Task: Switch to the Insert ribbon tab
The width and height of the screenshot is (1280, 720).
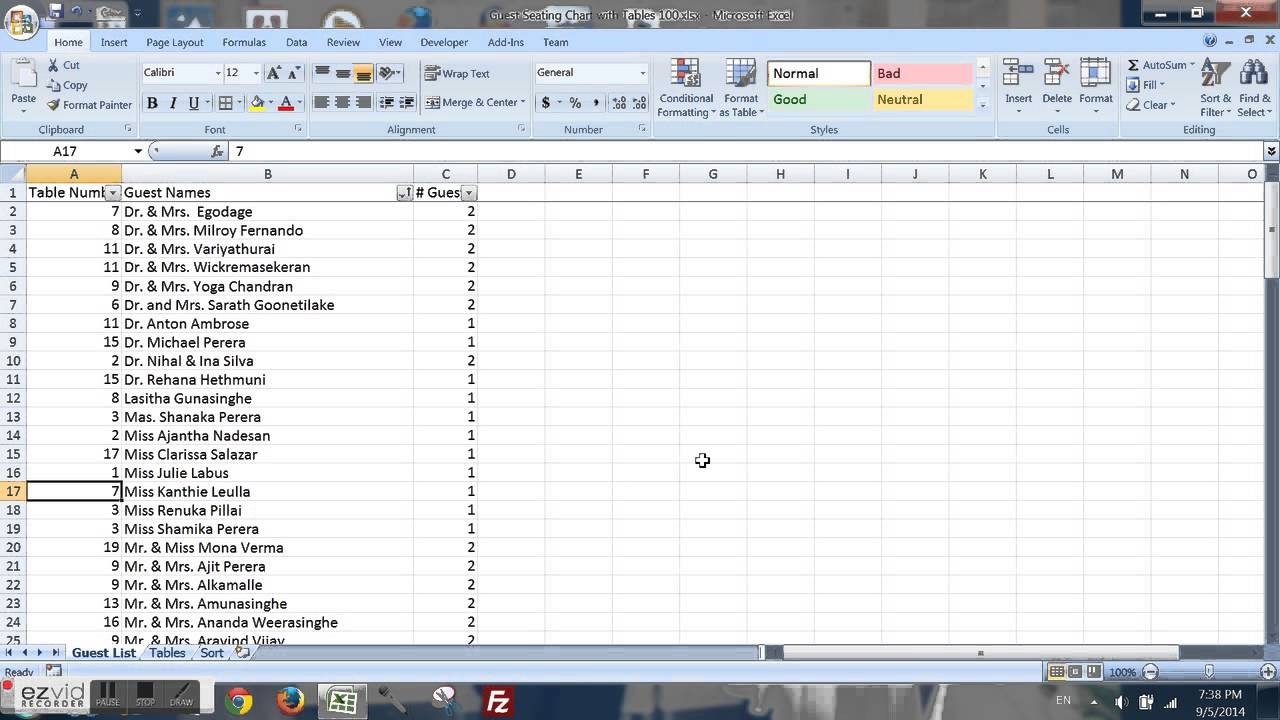Action: pyautogui.click(x=114, y=42)
